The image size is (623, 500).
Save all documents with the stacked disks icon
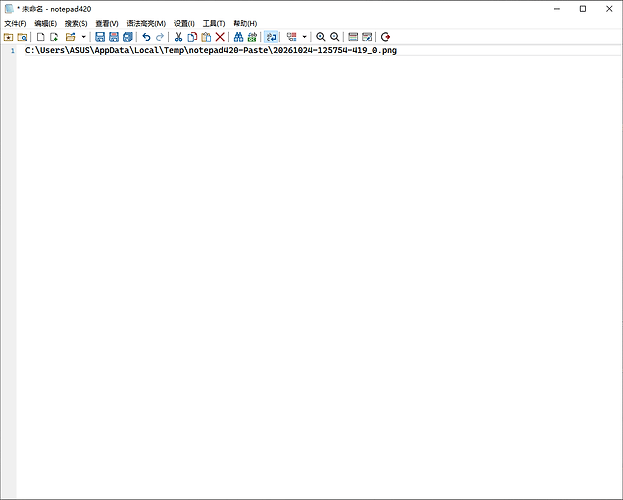click(128, 37)
